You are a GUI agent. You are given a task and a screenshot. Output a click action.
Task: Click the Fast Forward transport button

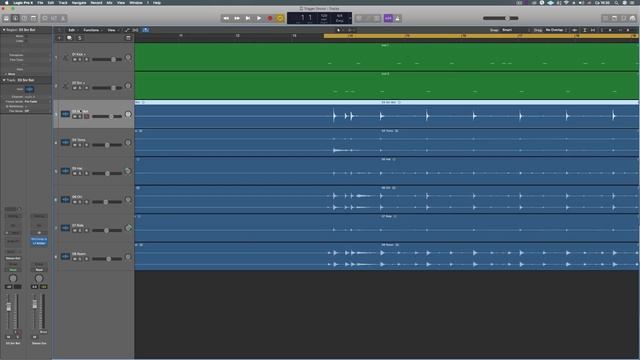click(x=237, y=18)
